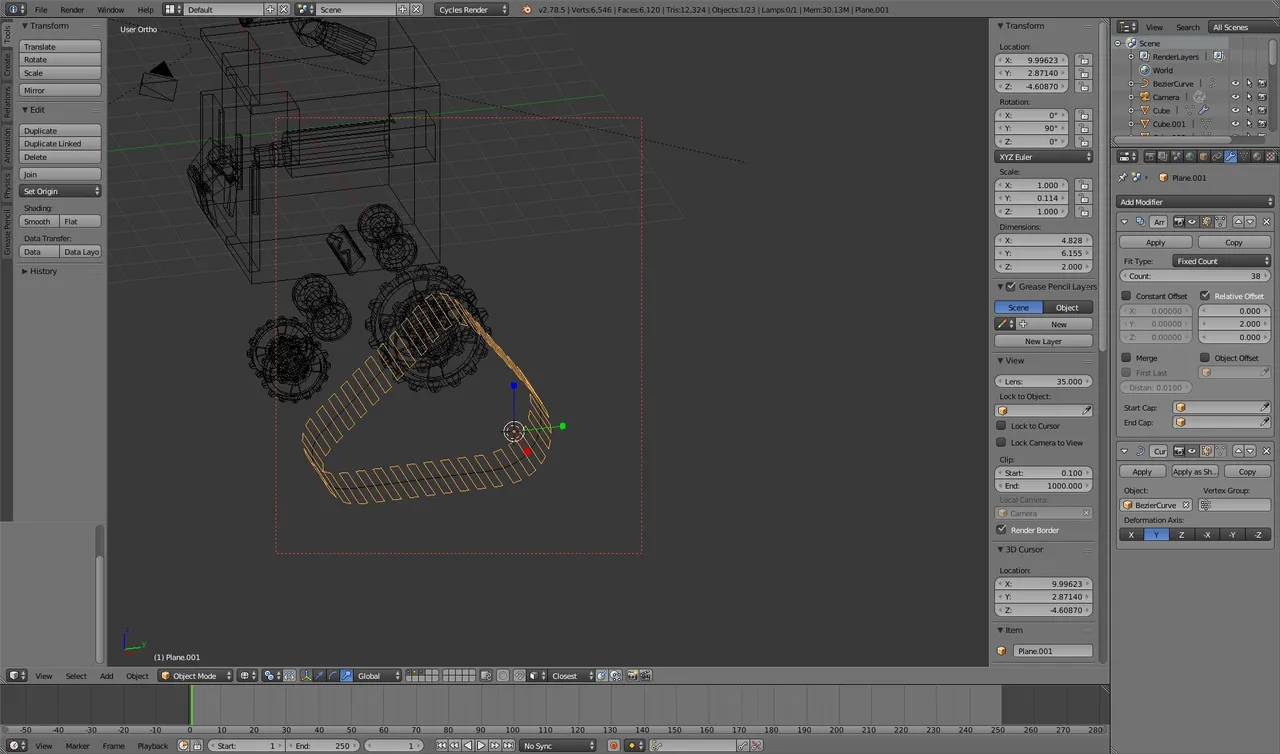This screenshot has width=1280, height=754.
Task: Select Y deformation axis button
Action: coord(1156,535)
